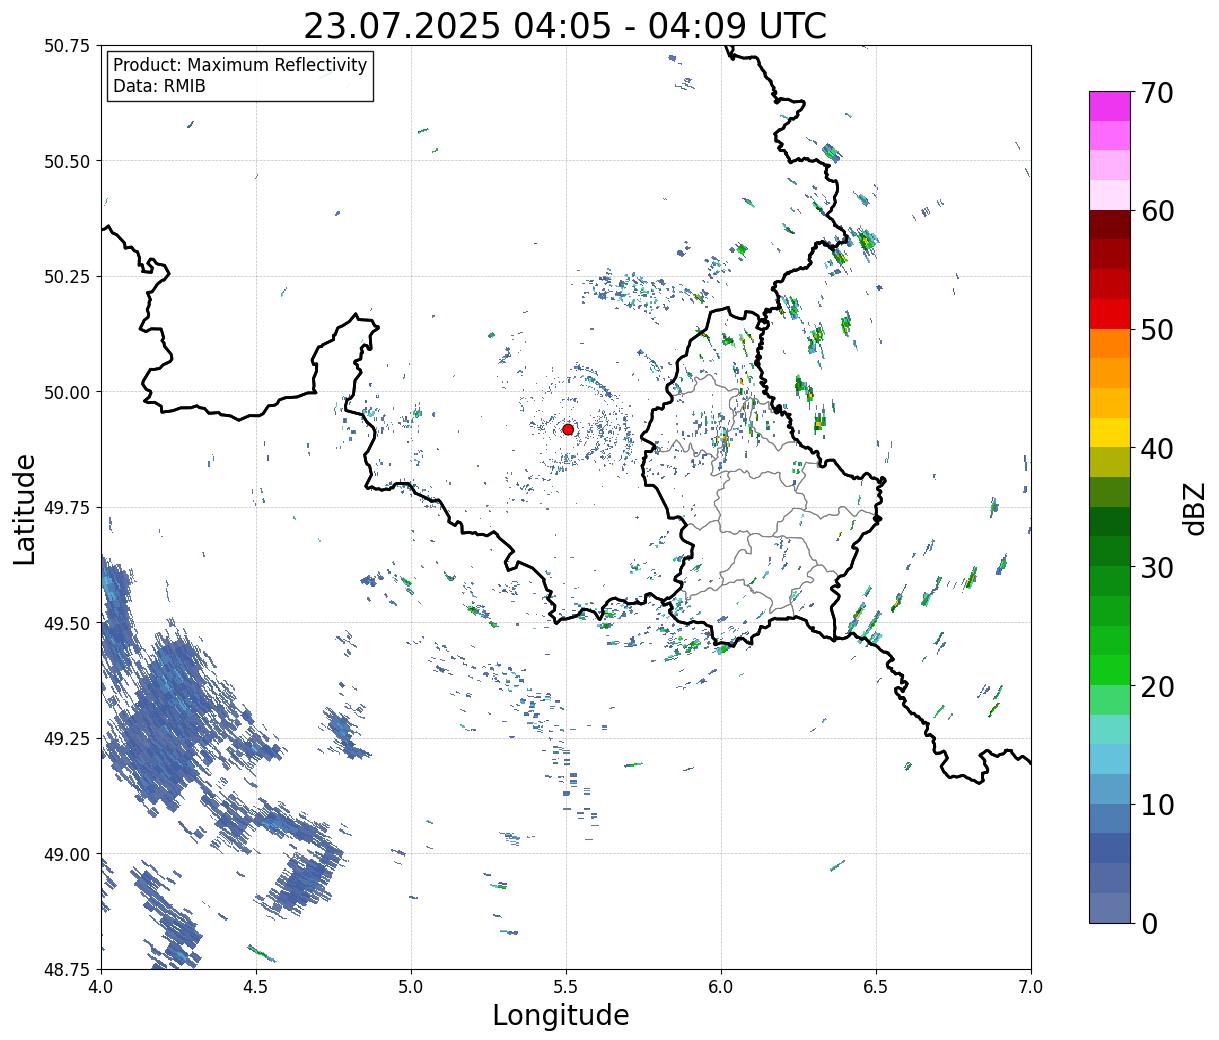Click the longitude tick label 7.0
Image resolution: width=1219 pixels, height=1040 pixels.
click(1031, 987)
